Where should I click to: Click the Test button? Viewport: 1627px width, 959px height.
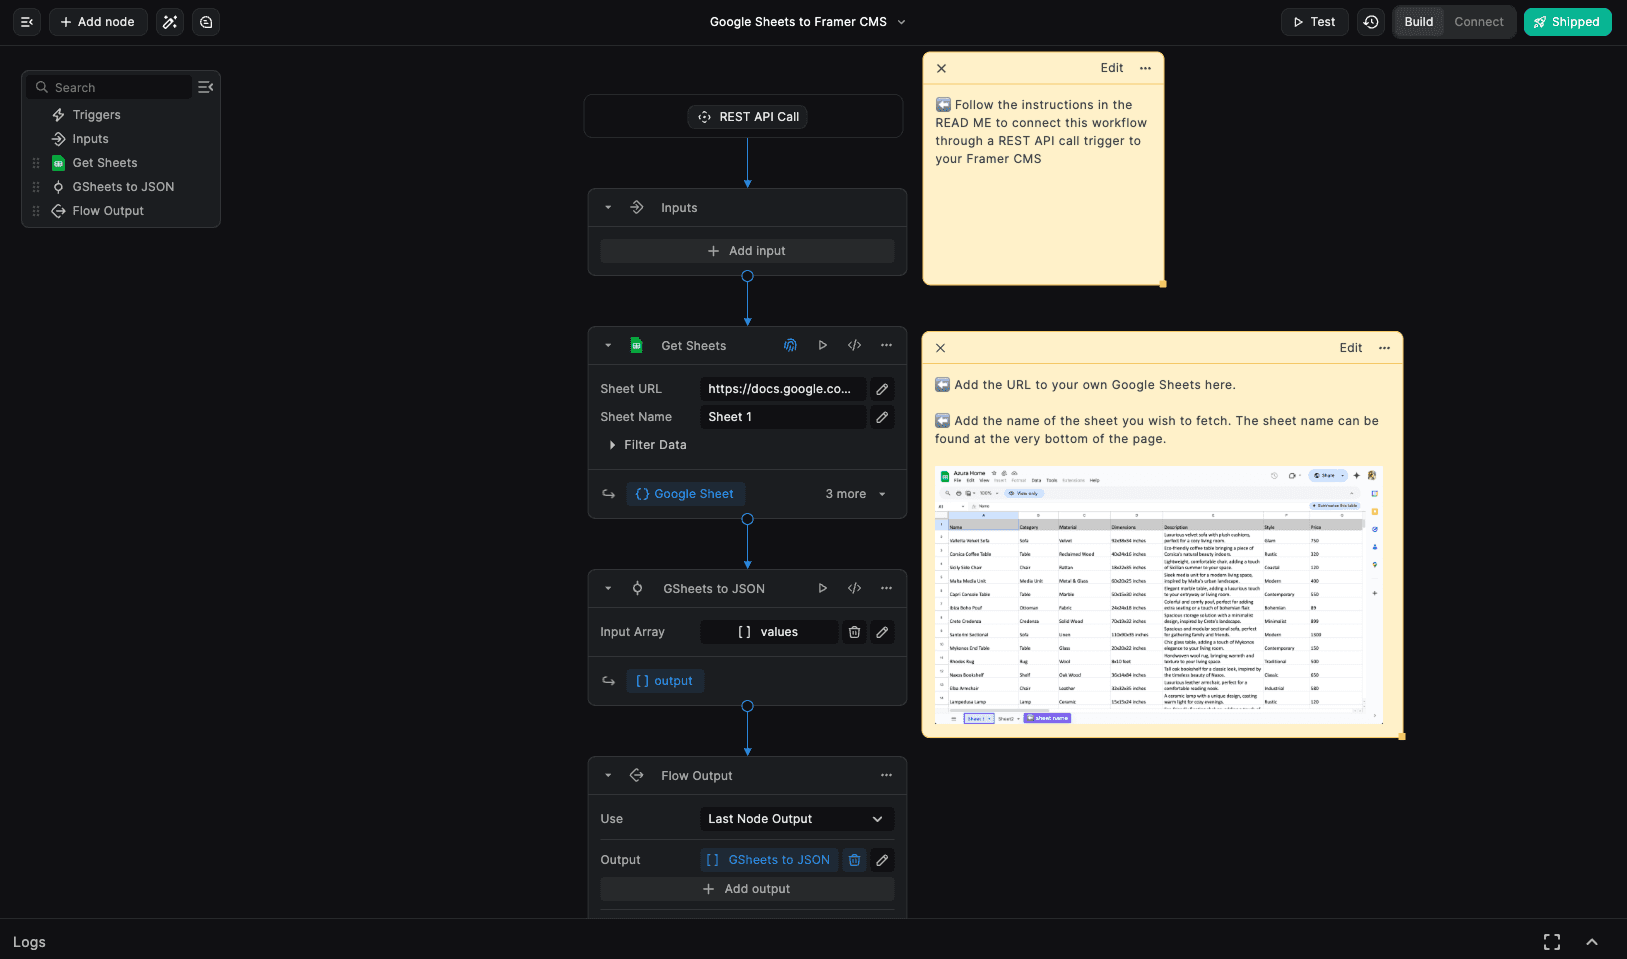pos(1314,22)
